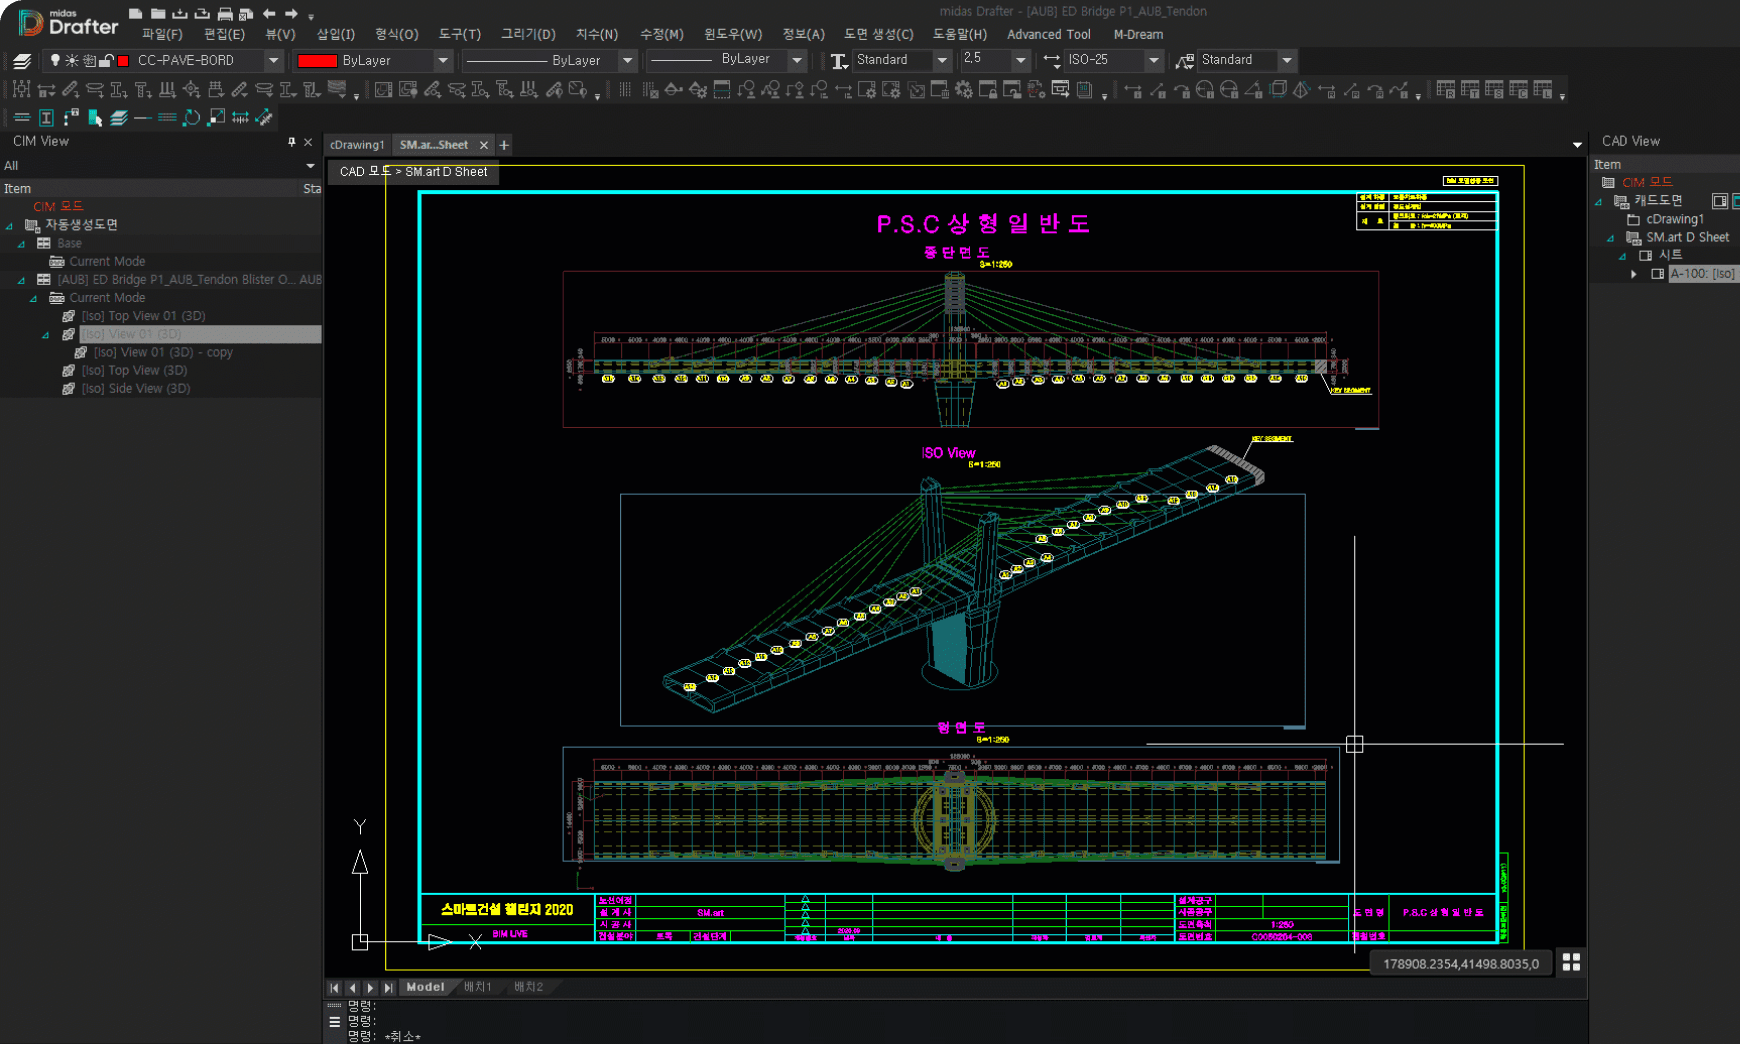Click the table R icon in toolbar

pos(1446,90)
